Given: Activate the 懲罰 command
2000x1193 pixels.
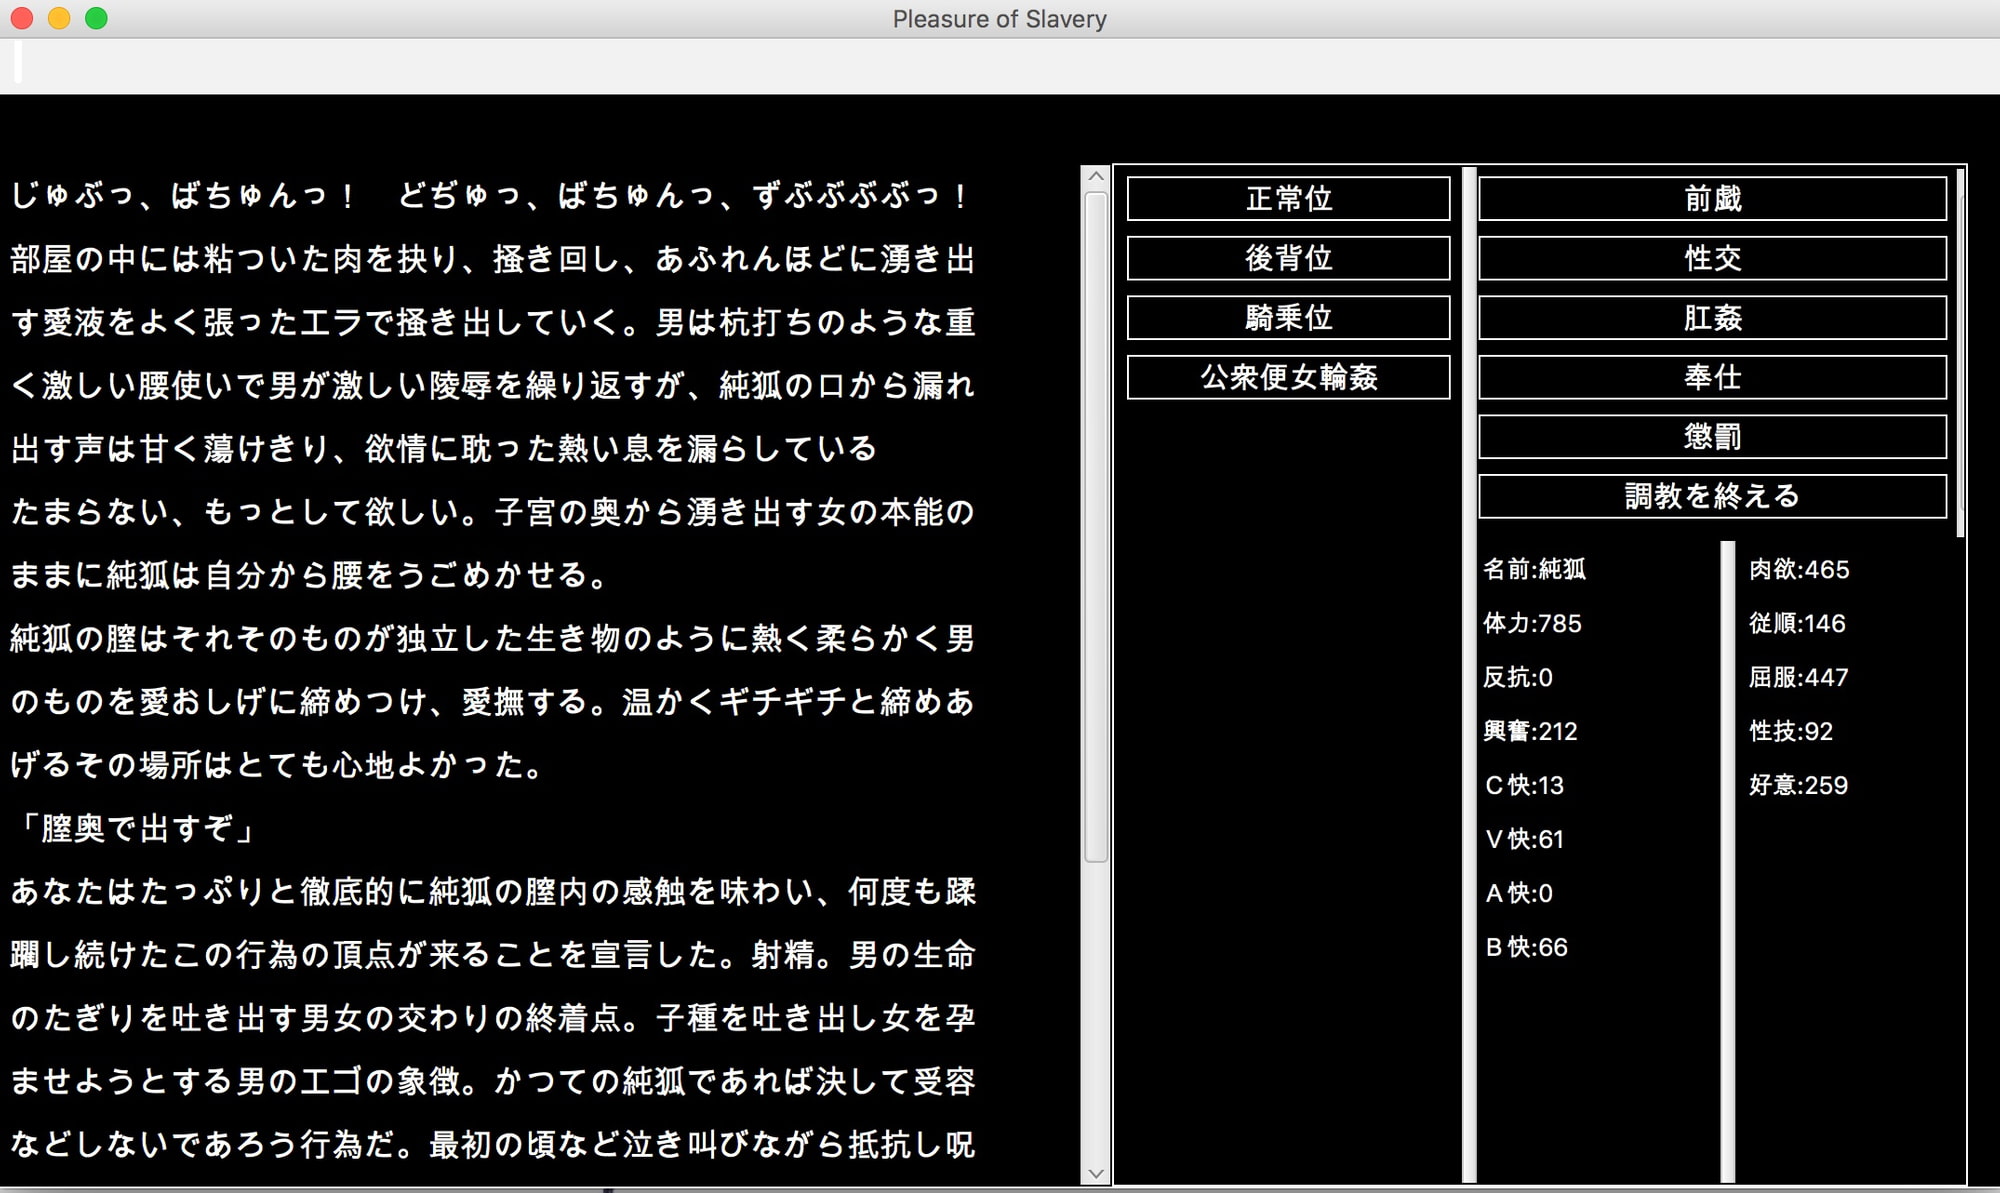Looking at the screenshot, I should [1714, 436].
